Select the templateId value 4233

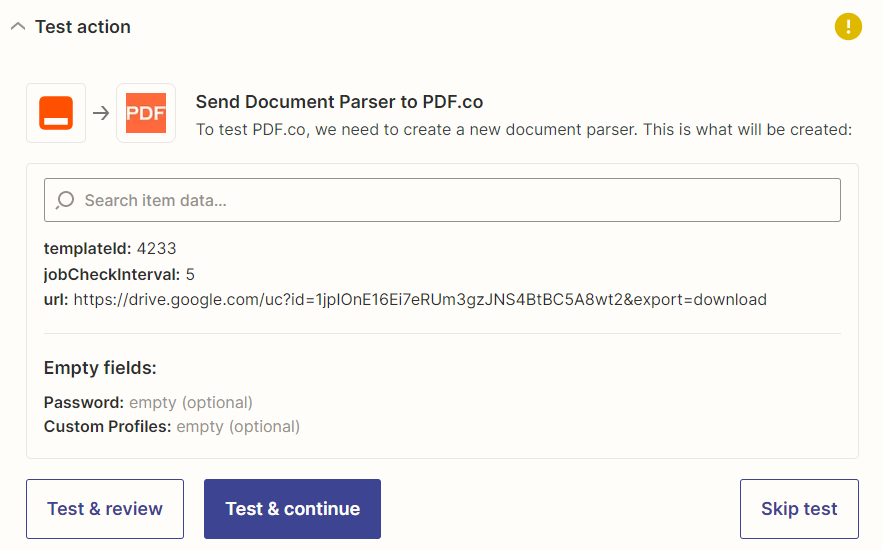pyautogui.click(x=157, y=248)
